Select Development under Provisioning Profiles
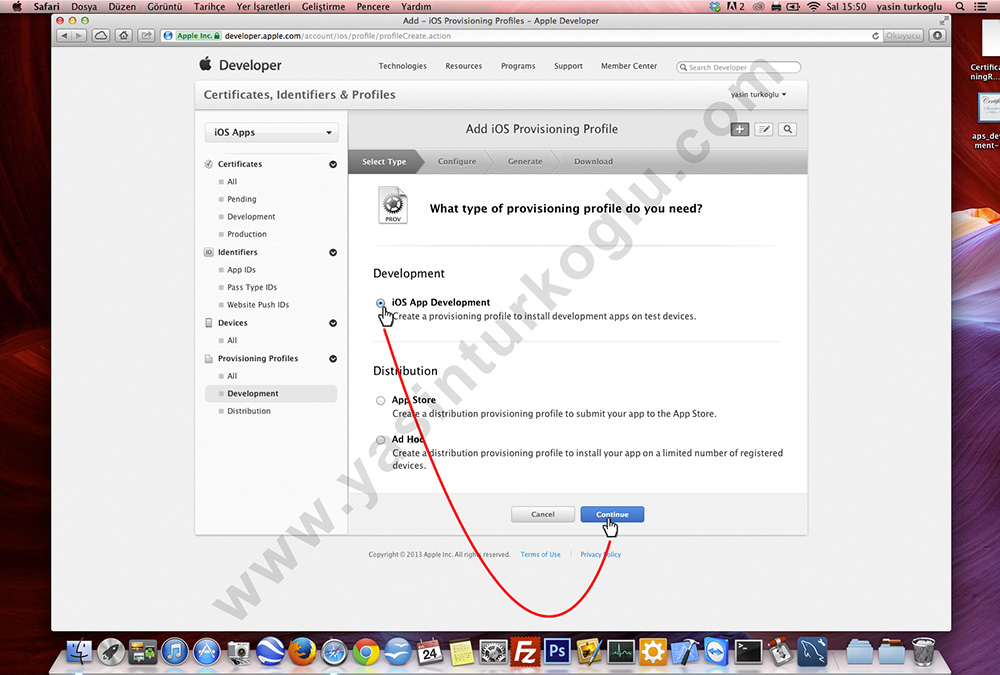This screenshot has width=1000, height=675. coord(271,394)
